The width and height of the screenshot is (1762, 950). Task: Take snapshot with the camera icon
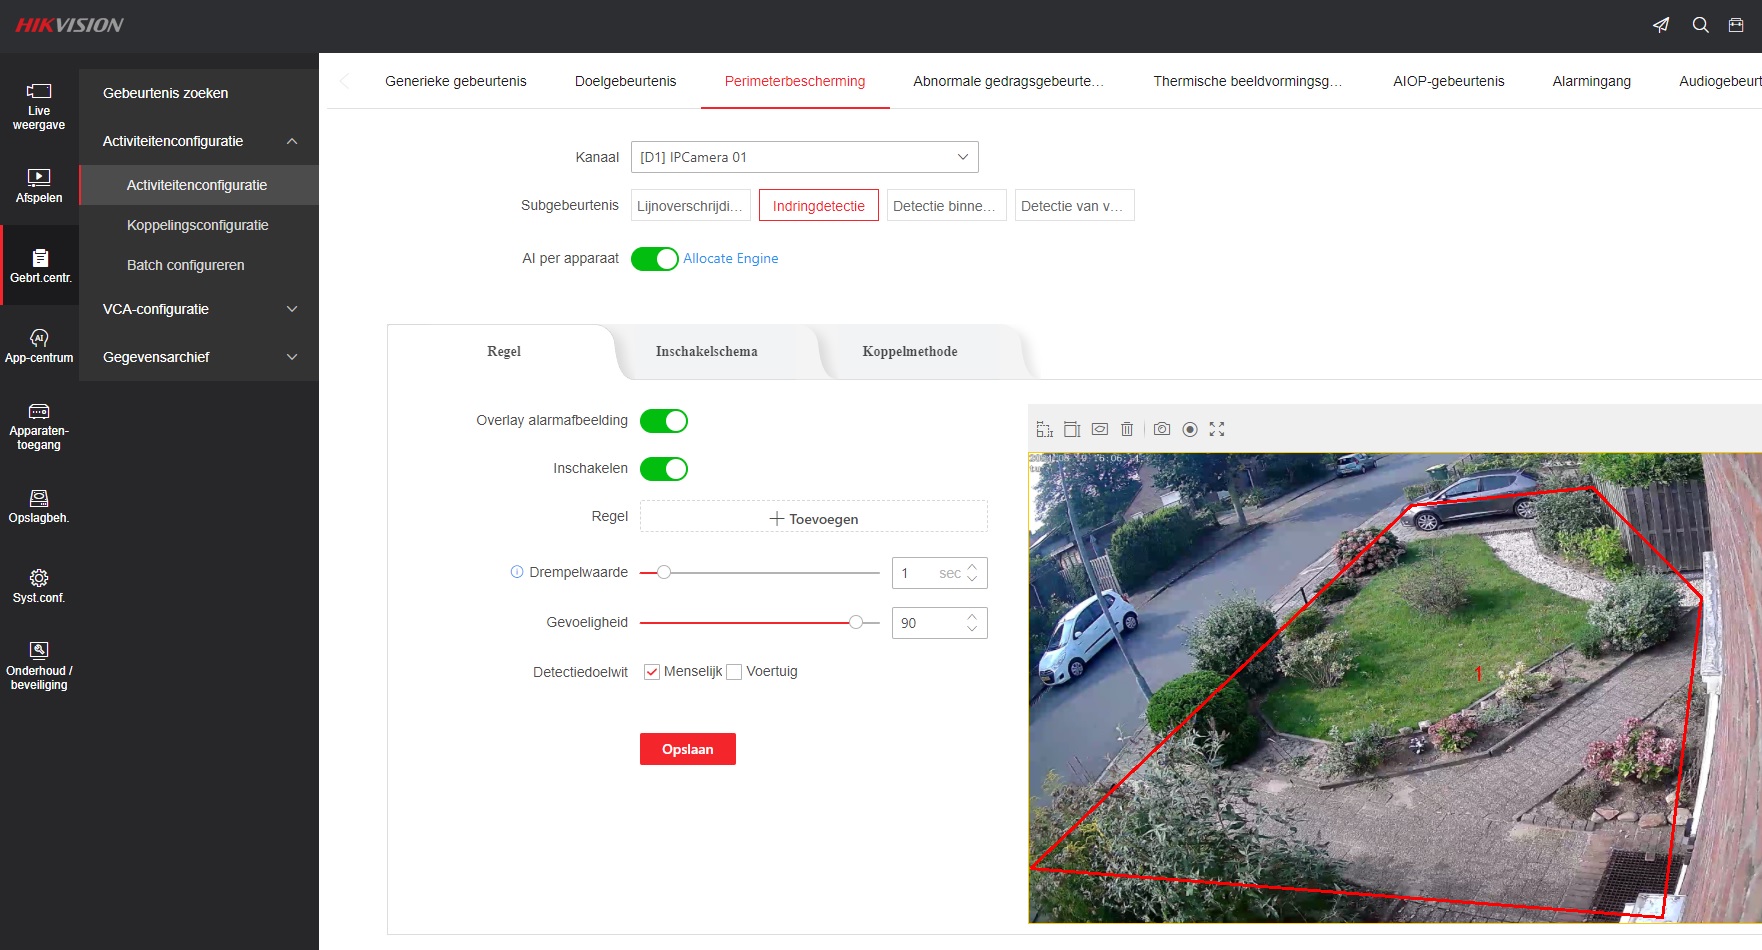pyautogui.click(x=1161, y=429)
